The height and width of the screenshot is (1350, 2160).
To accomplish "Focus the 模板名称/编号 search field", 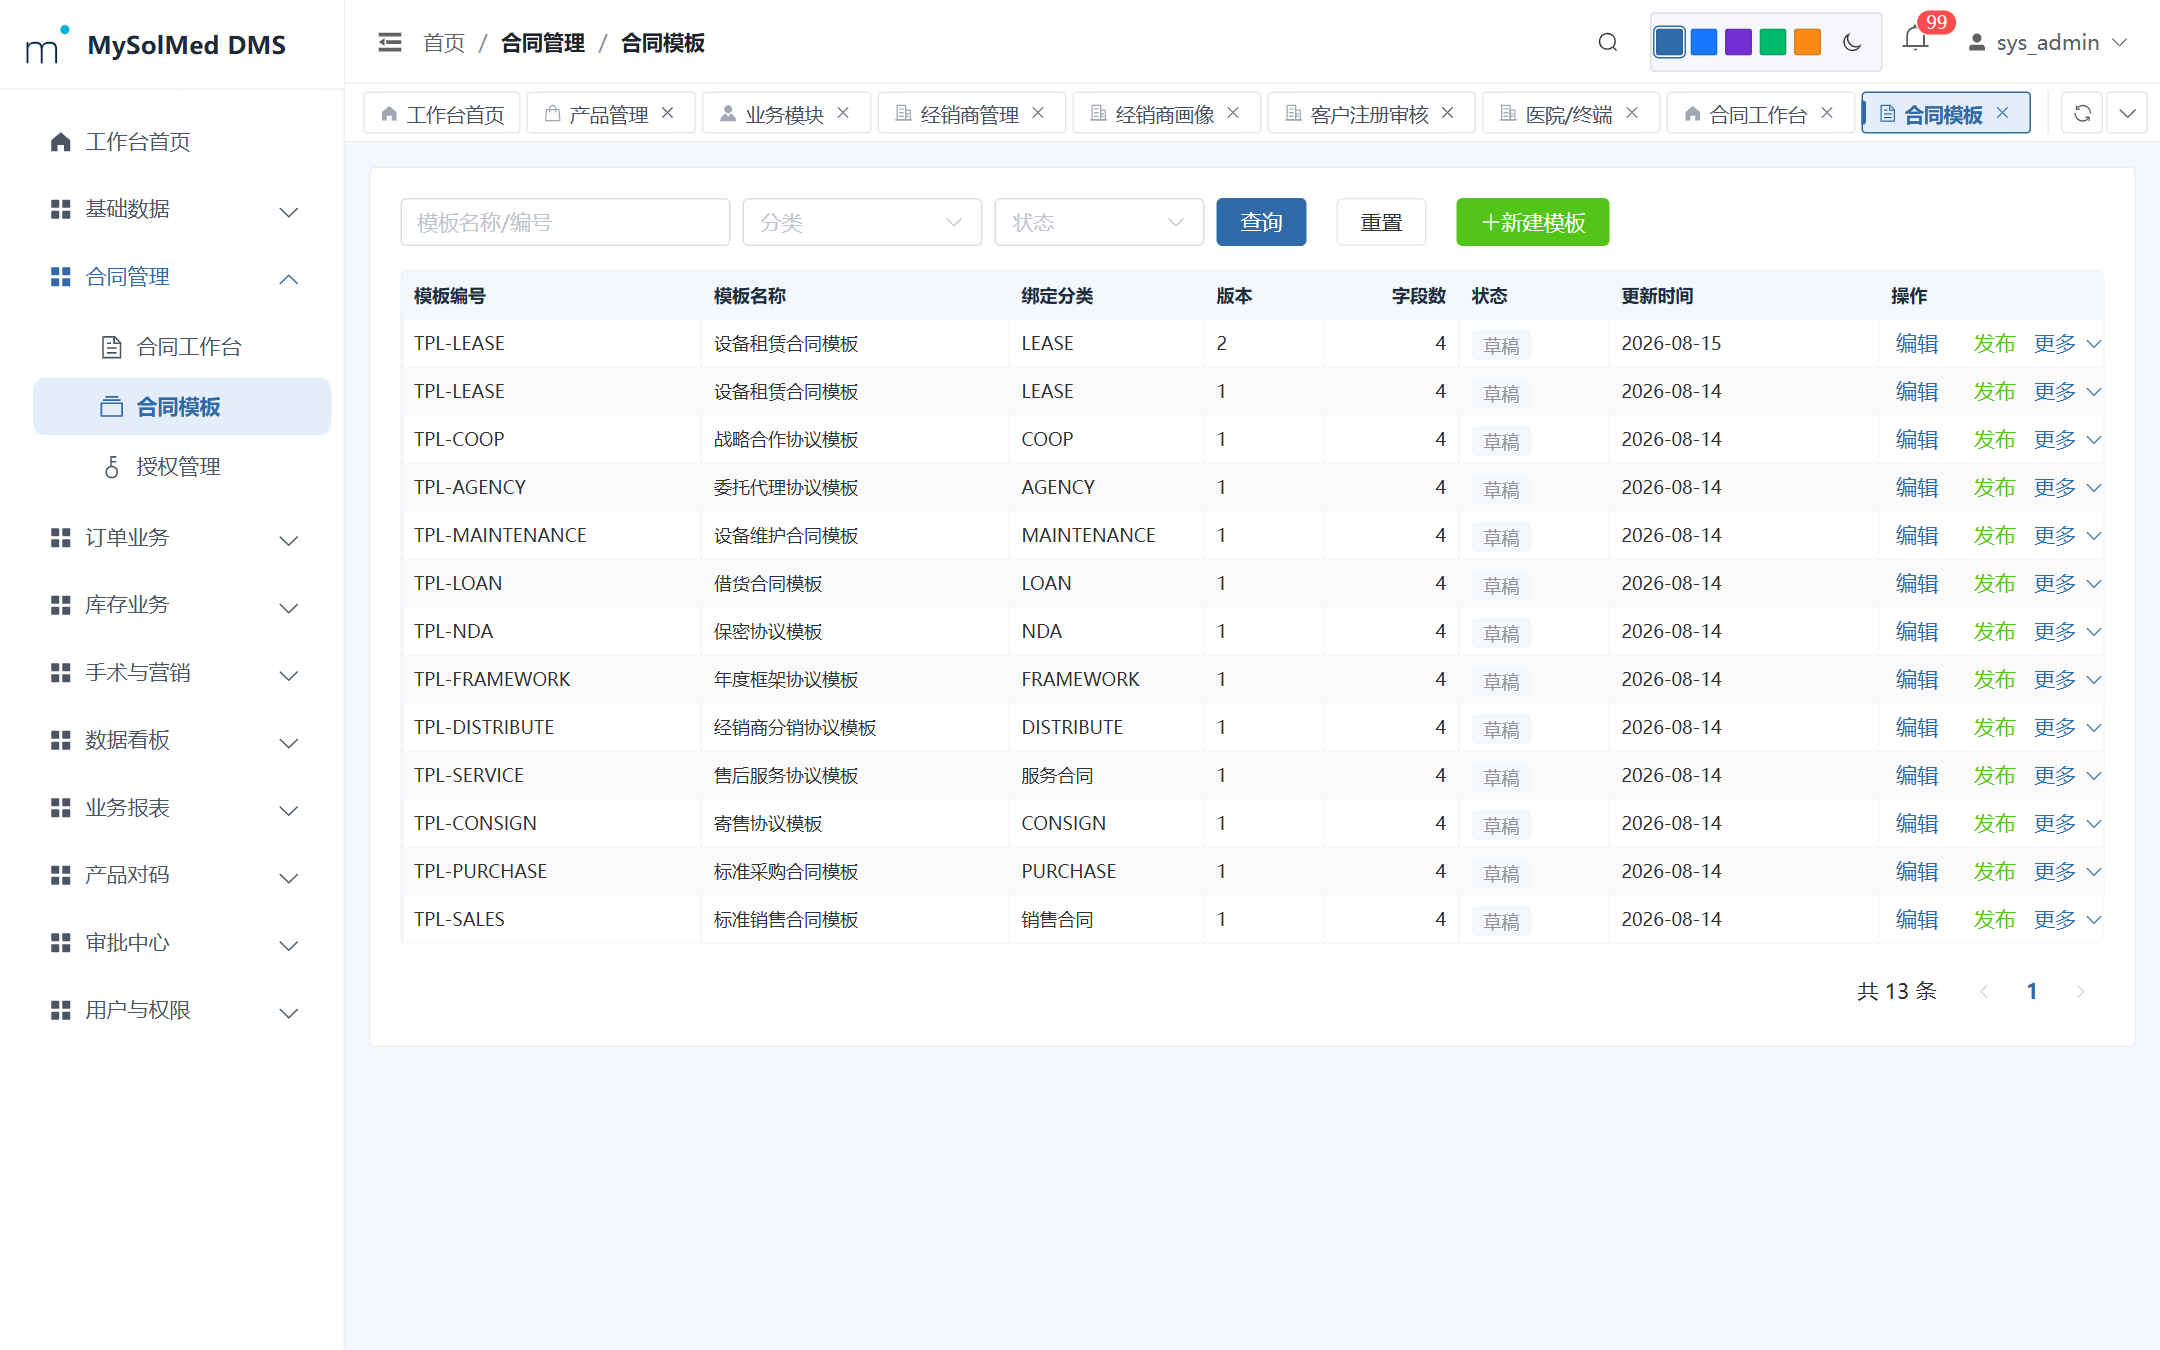I will 565,222.
